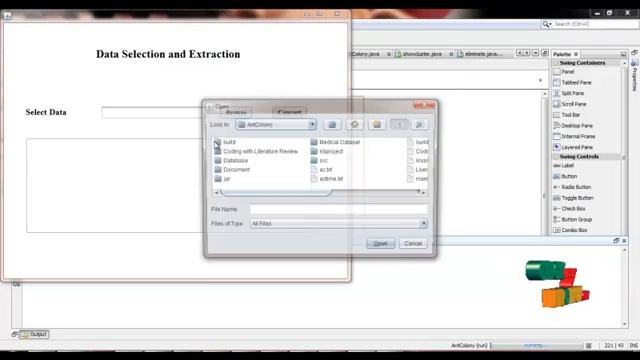Stop the AntColony run task icon
640x360 pixels.
pos(589,346)
